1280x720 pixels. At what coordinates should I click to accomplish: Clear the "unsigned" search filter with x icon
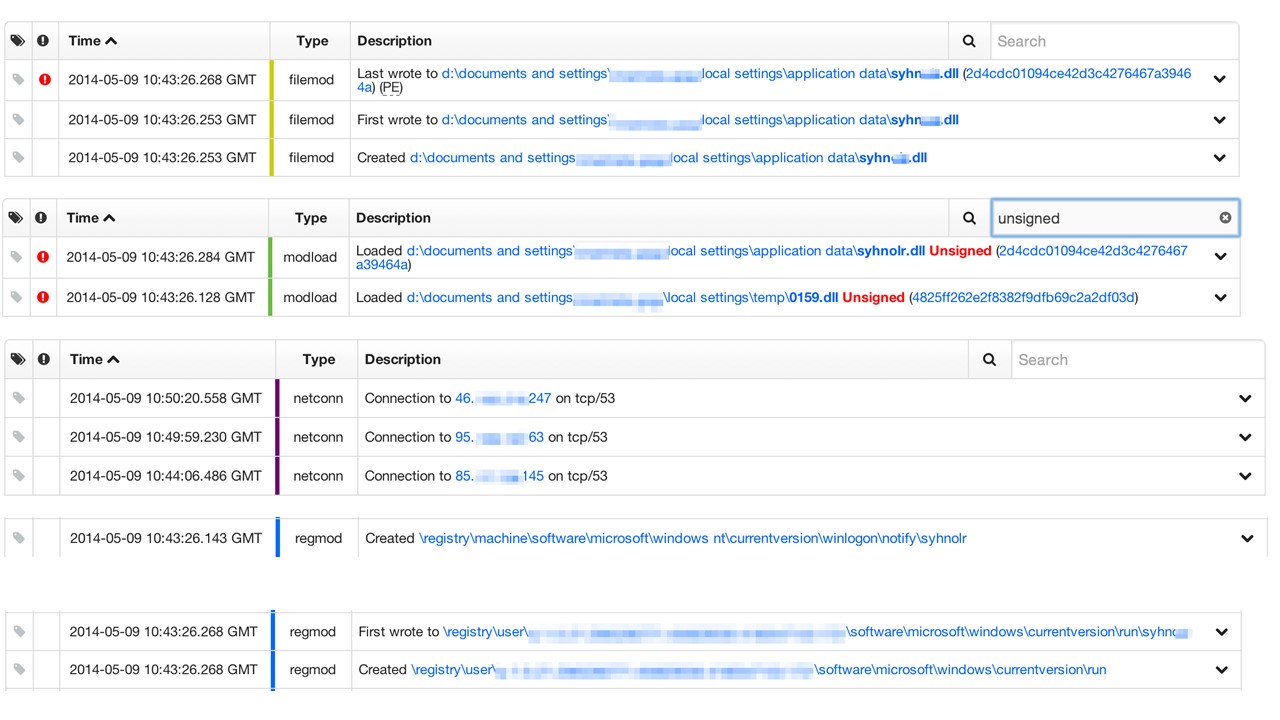(1225, 218)
